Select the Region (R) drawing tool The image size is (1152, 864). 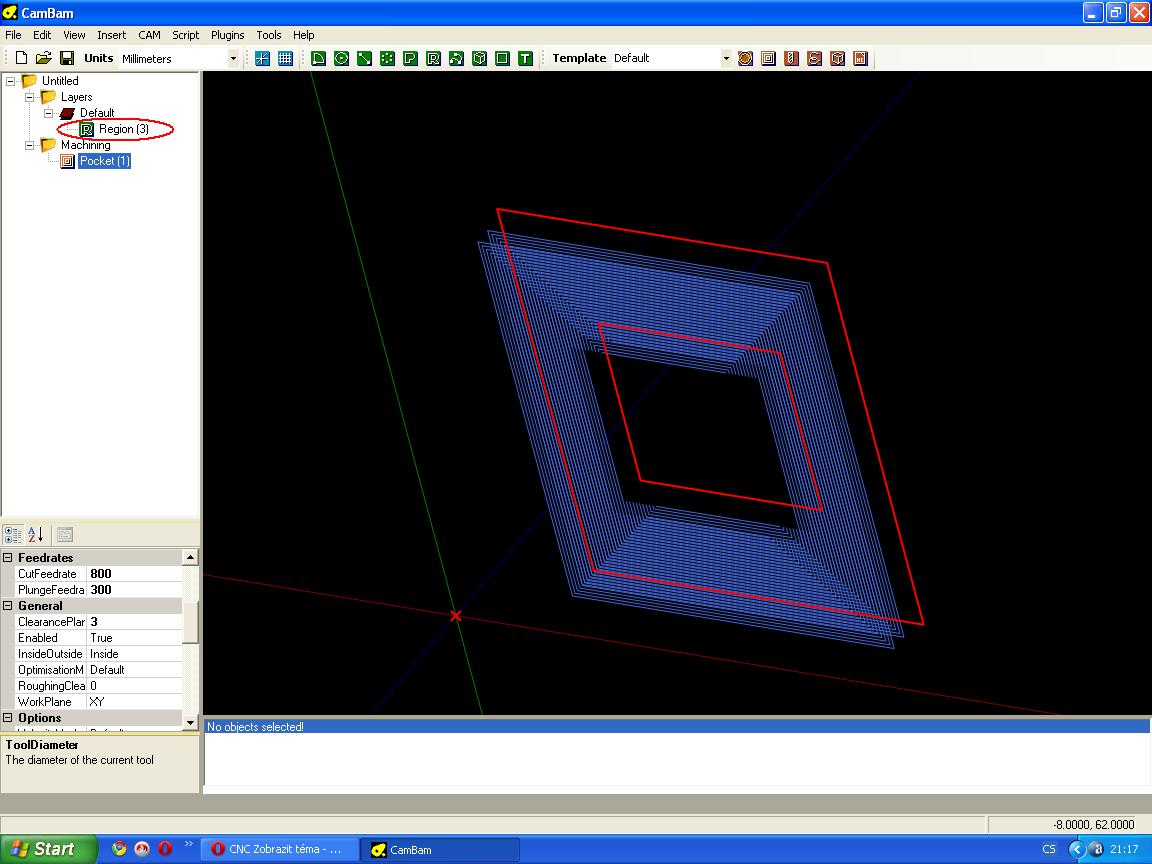click(433, 58)
